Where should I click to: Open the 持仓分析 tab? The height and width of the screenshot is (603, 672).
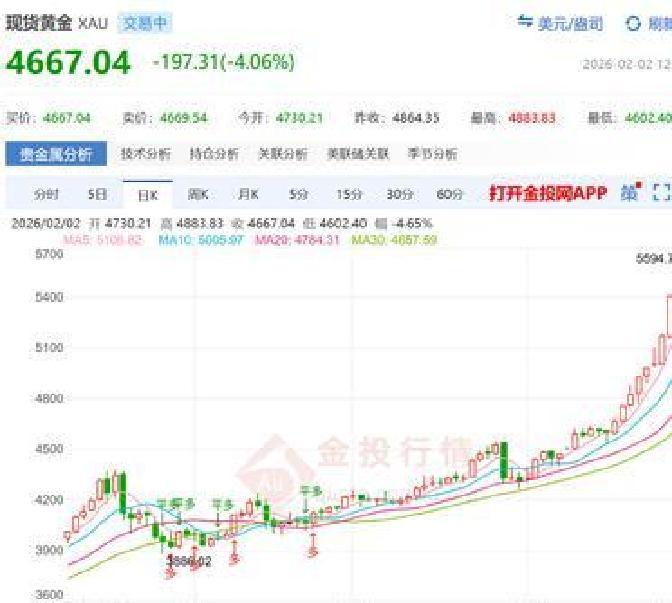[214, 153]
